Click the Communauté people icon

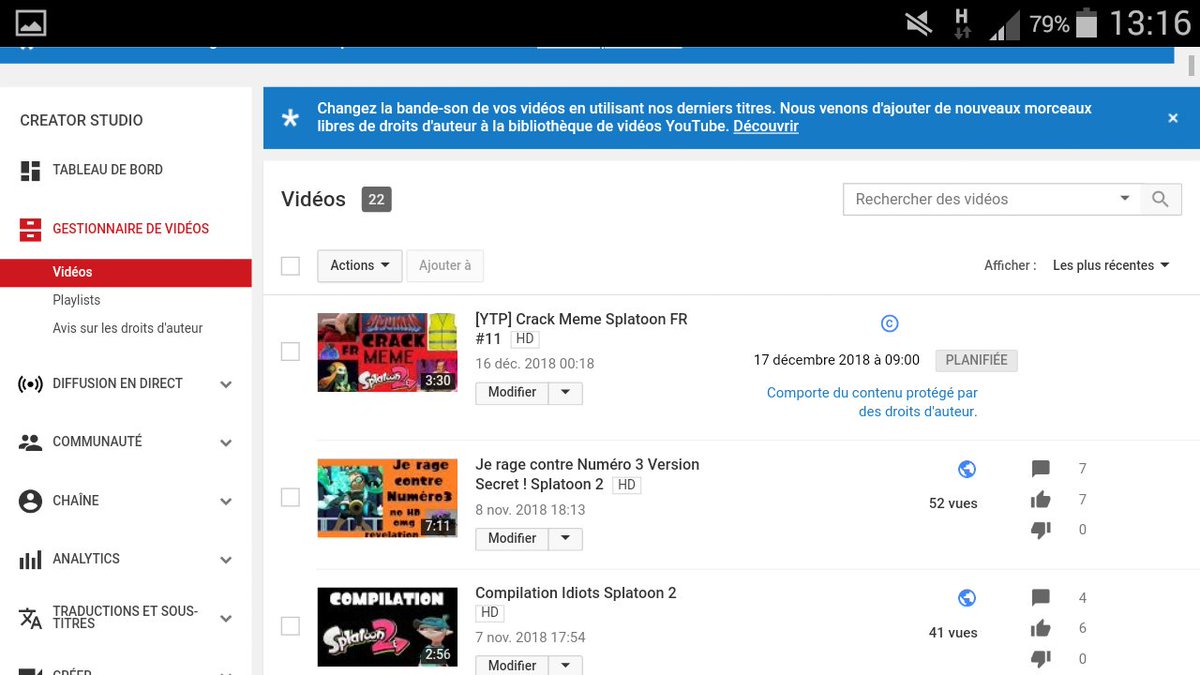pyautogui.click(x=30, y=442)
